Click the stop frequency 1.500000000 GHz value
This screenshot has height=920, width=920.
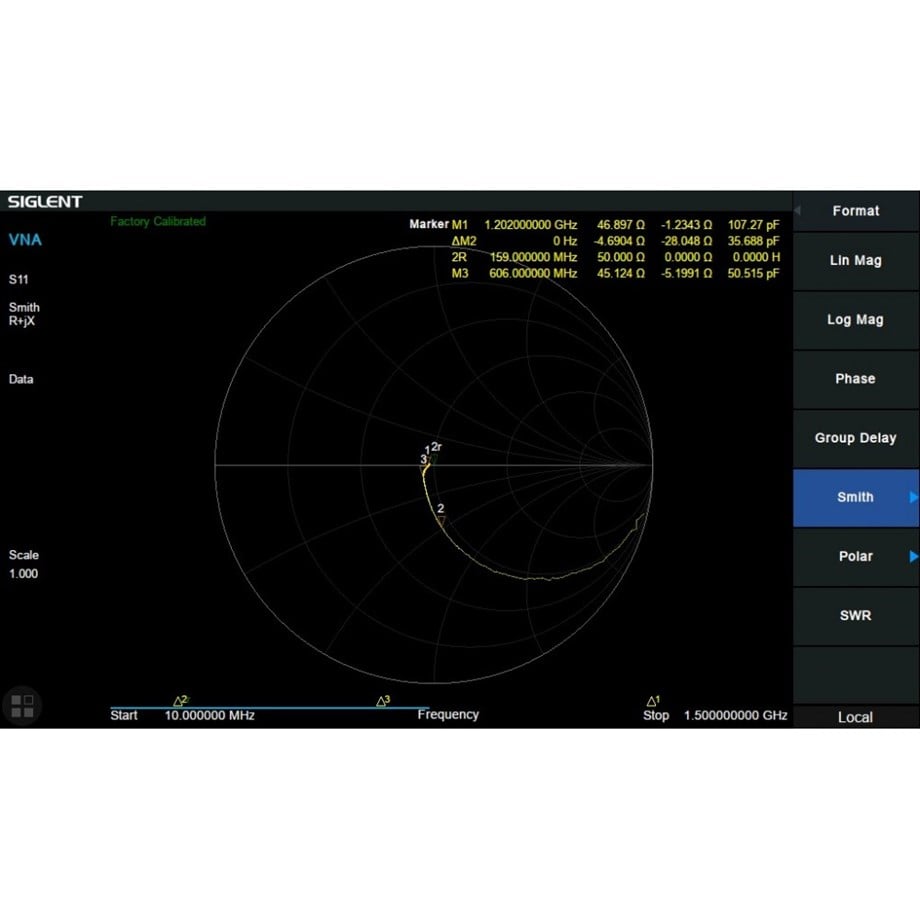[x=735, y=716]
